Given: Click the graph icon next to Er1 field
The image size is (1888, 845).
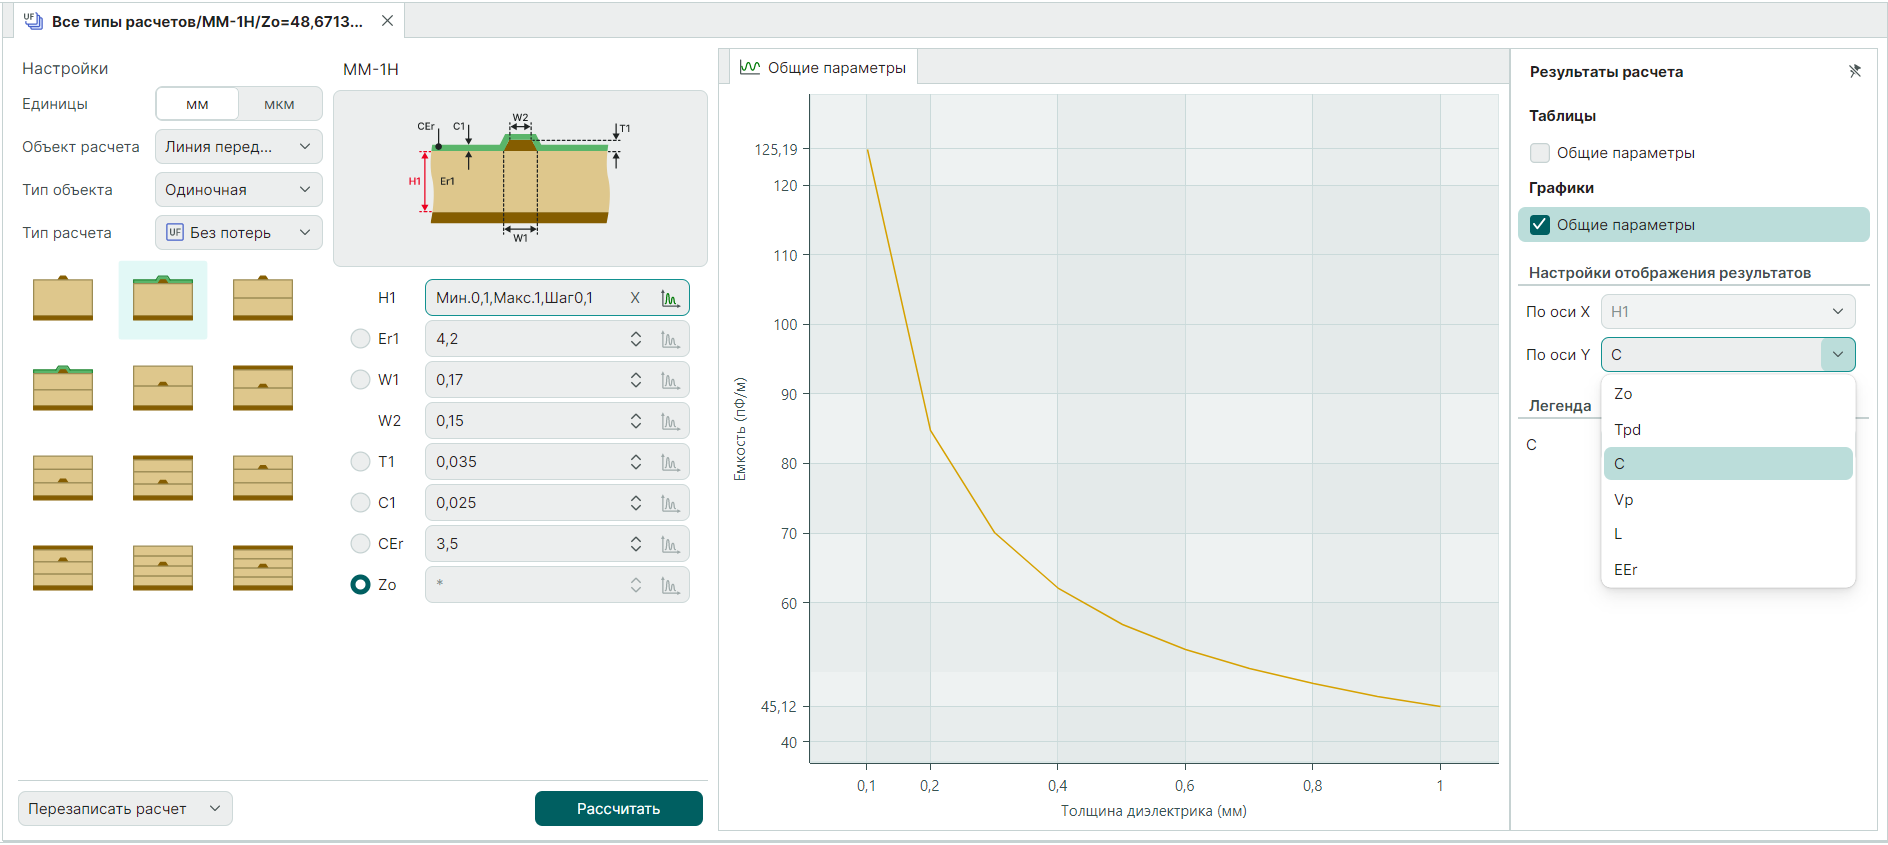Looking at the screenshot, I should tap(670, 340).
